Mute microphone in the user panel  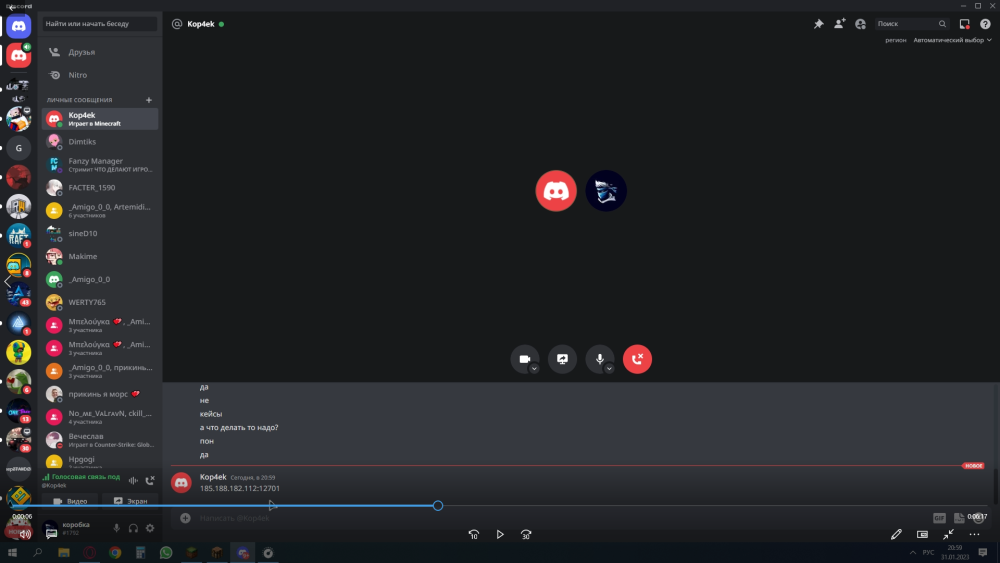click(x=116, y=528)
